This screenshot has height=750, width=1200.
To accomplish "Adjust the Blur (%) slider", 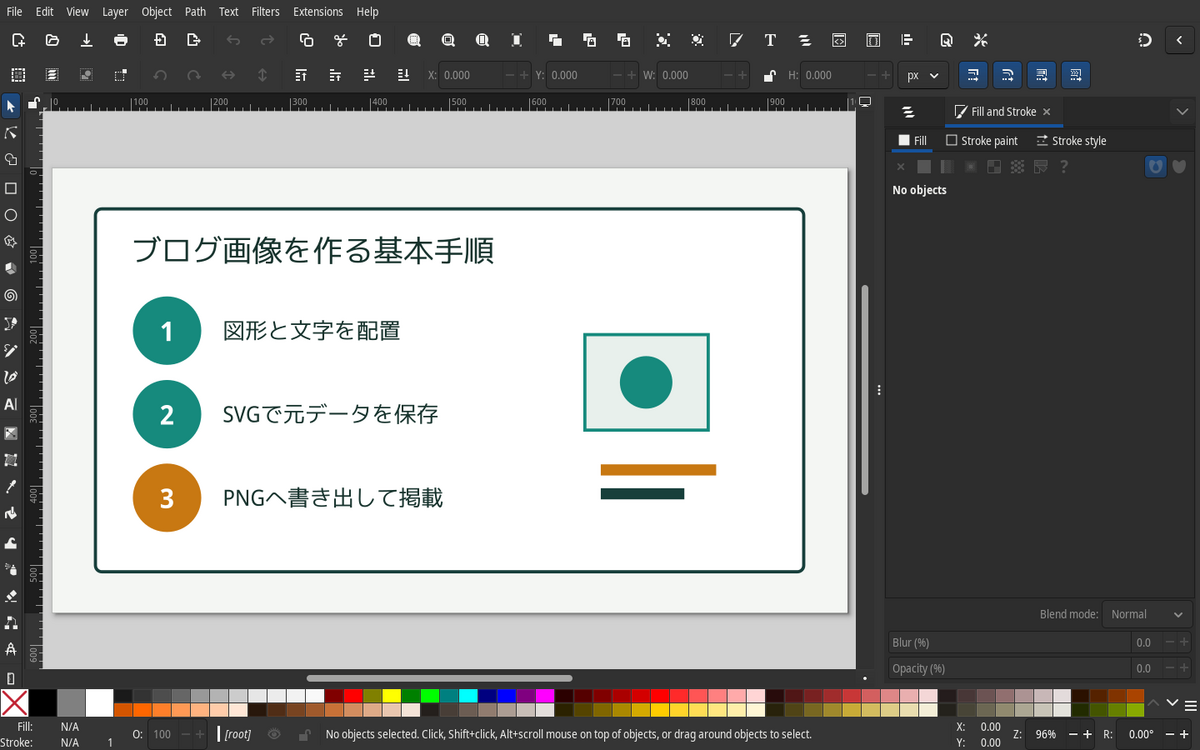I will click(1010, 642).
